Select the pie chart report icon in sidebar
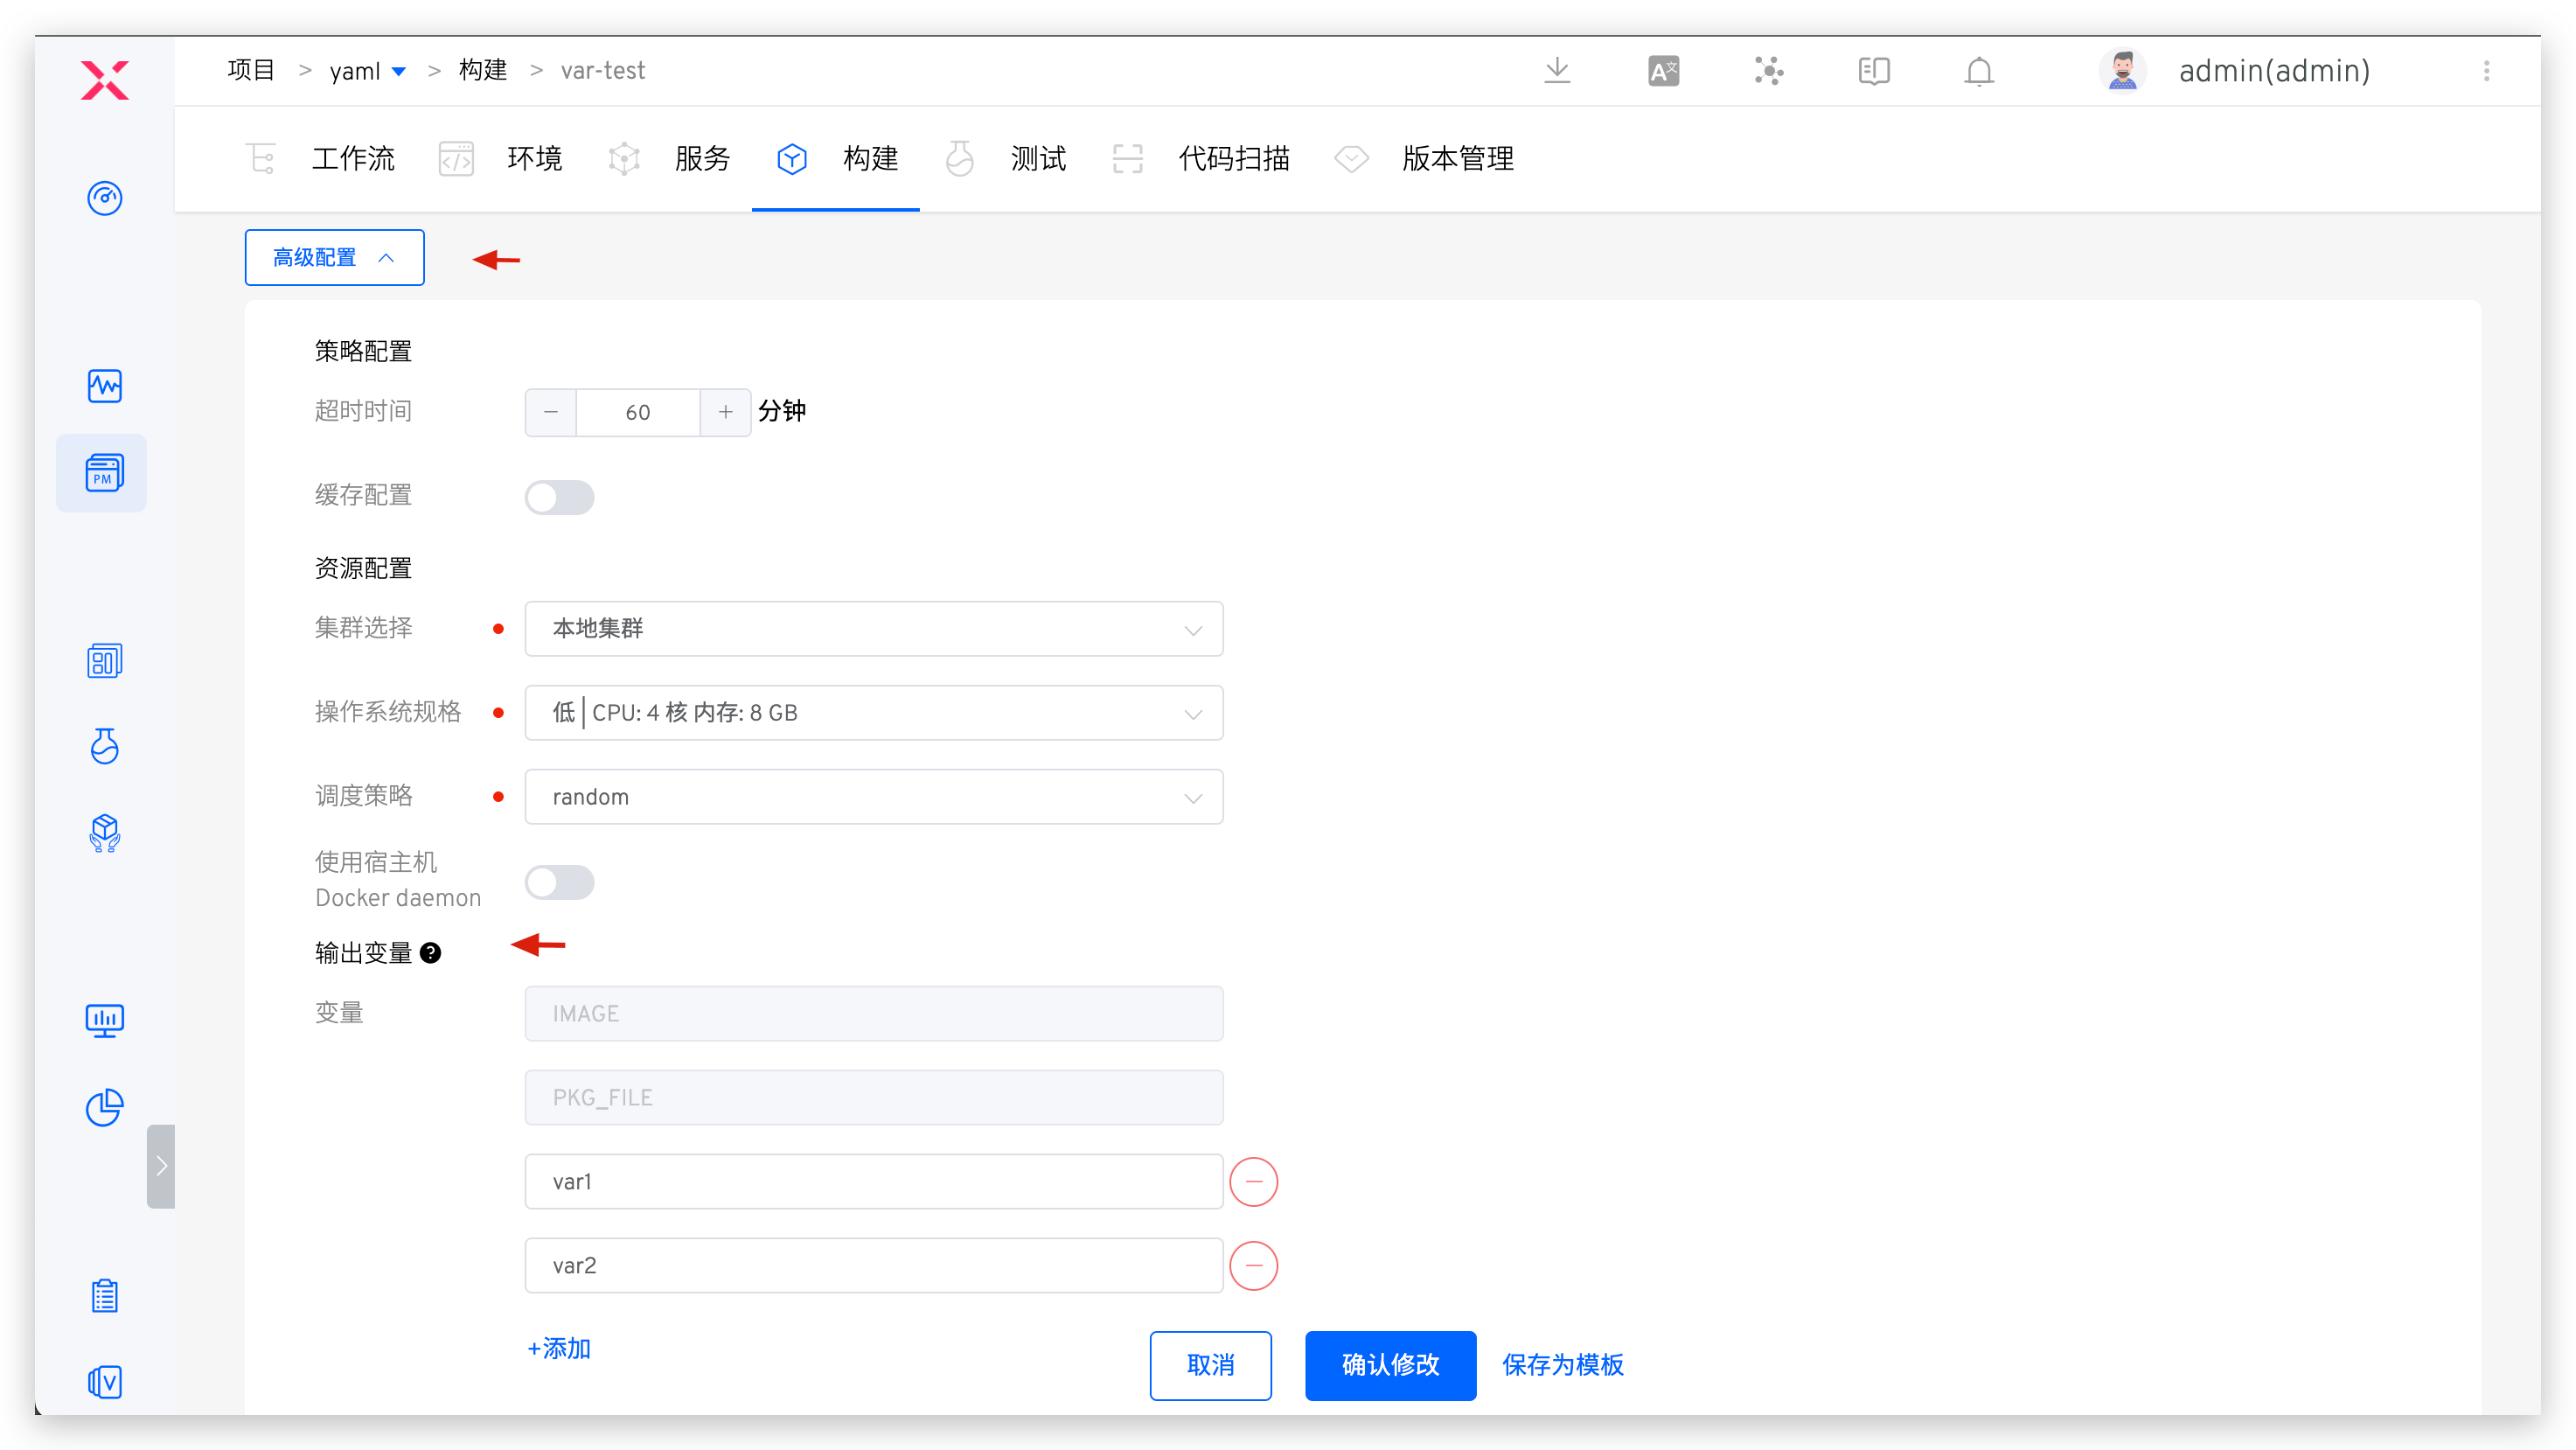Viewport: 2576px width, 1450px height. coord(104,1107)
